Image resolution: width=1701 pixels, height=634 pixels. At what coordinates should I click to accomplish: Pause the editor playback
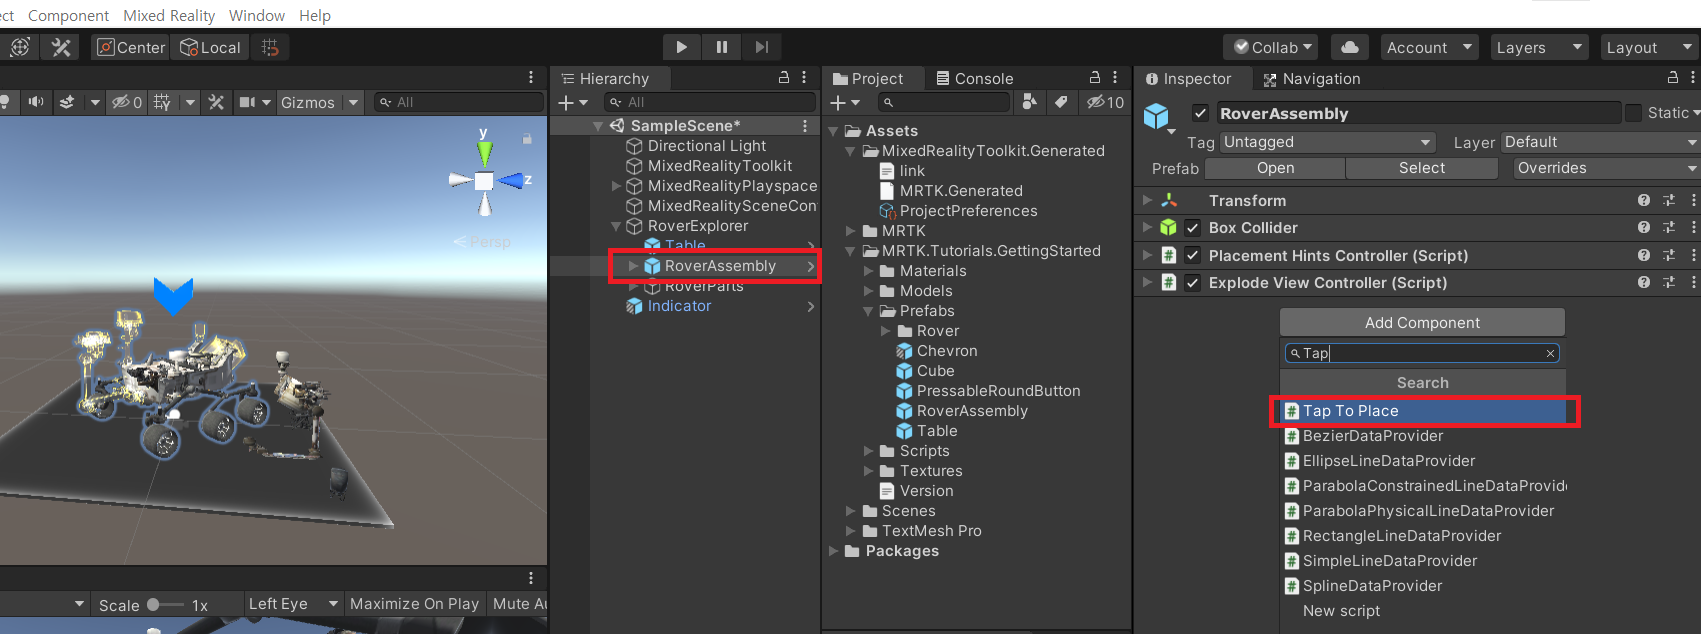722,47
